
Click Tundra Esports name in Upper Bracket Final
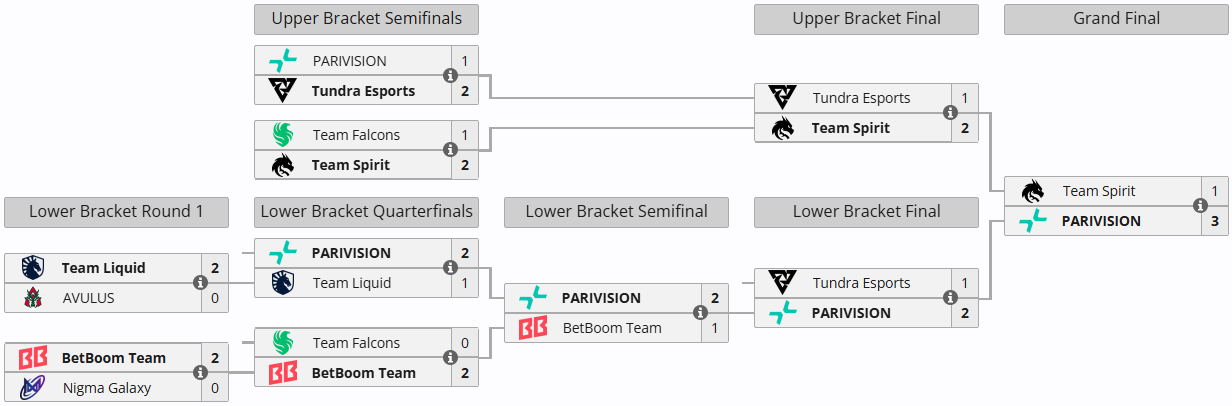point(861,98)
